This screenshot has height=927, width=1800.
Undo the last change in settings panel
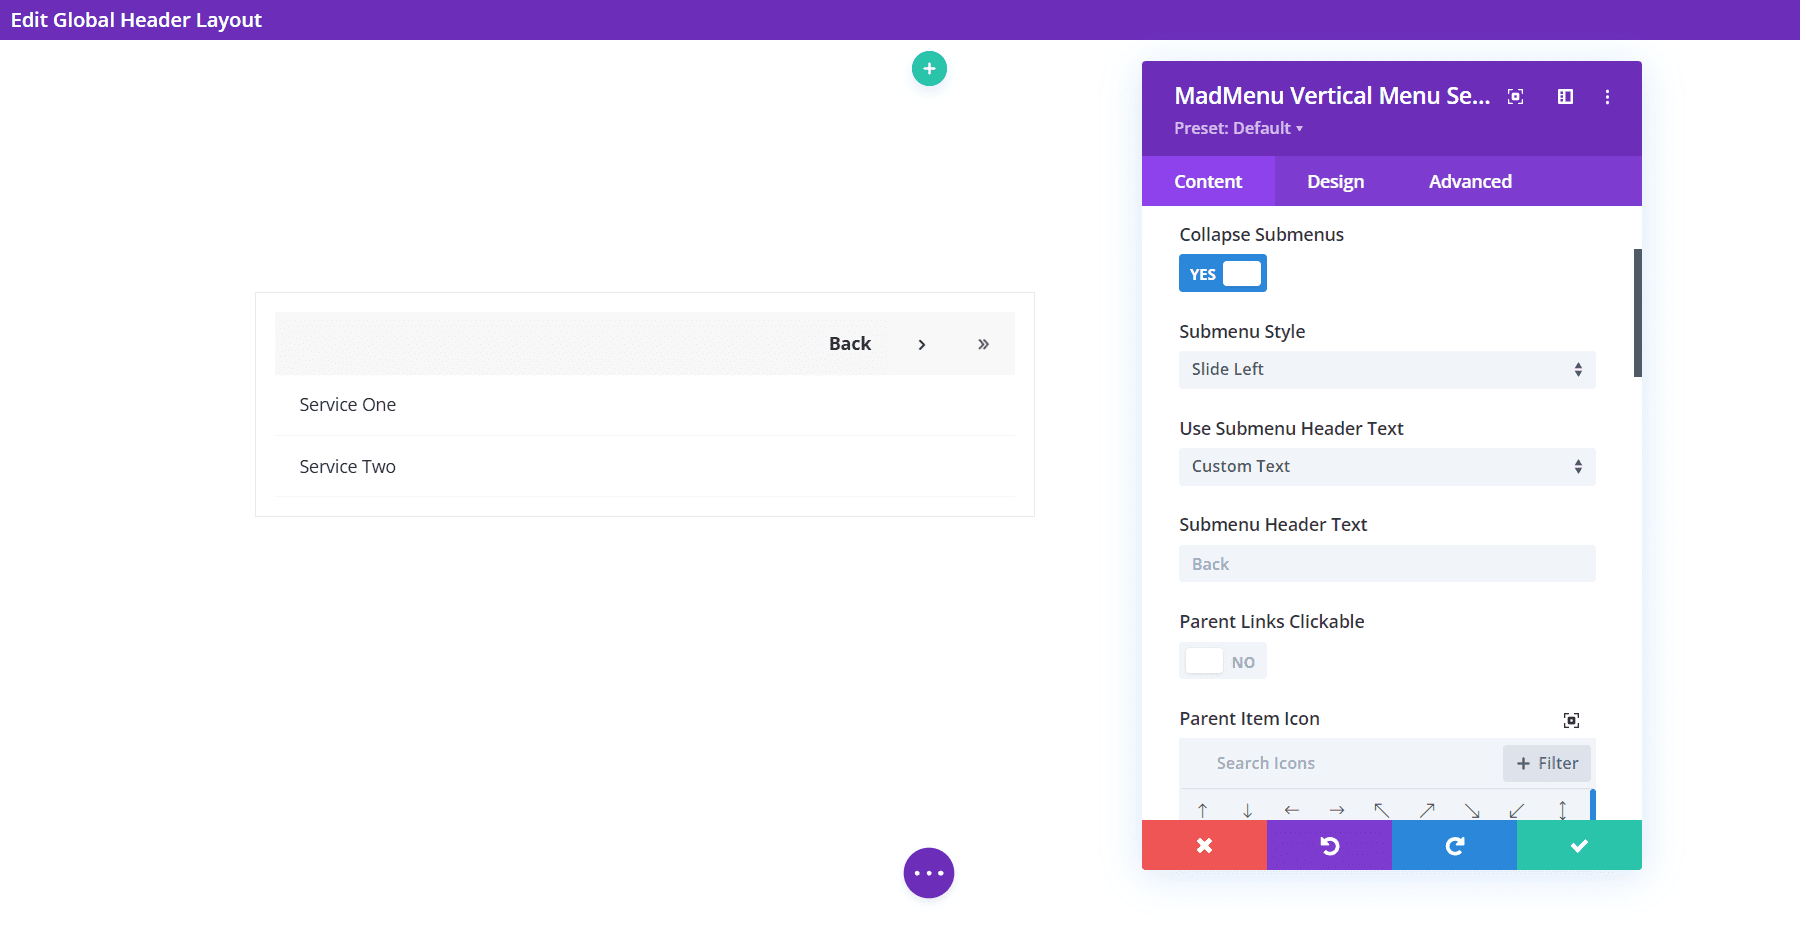1329,845
